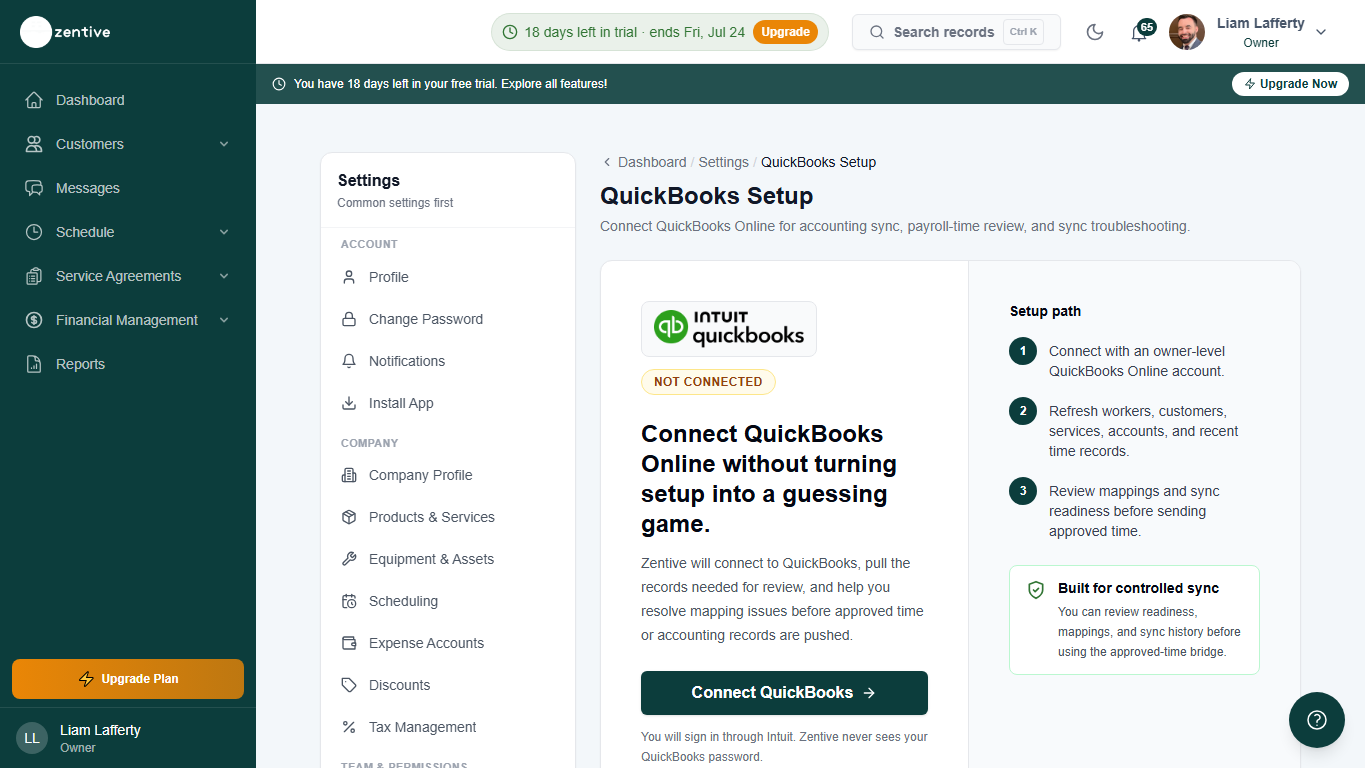1365x768 pixels.
Task: Click the Reports document icon
Action: coord(34,364)
